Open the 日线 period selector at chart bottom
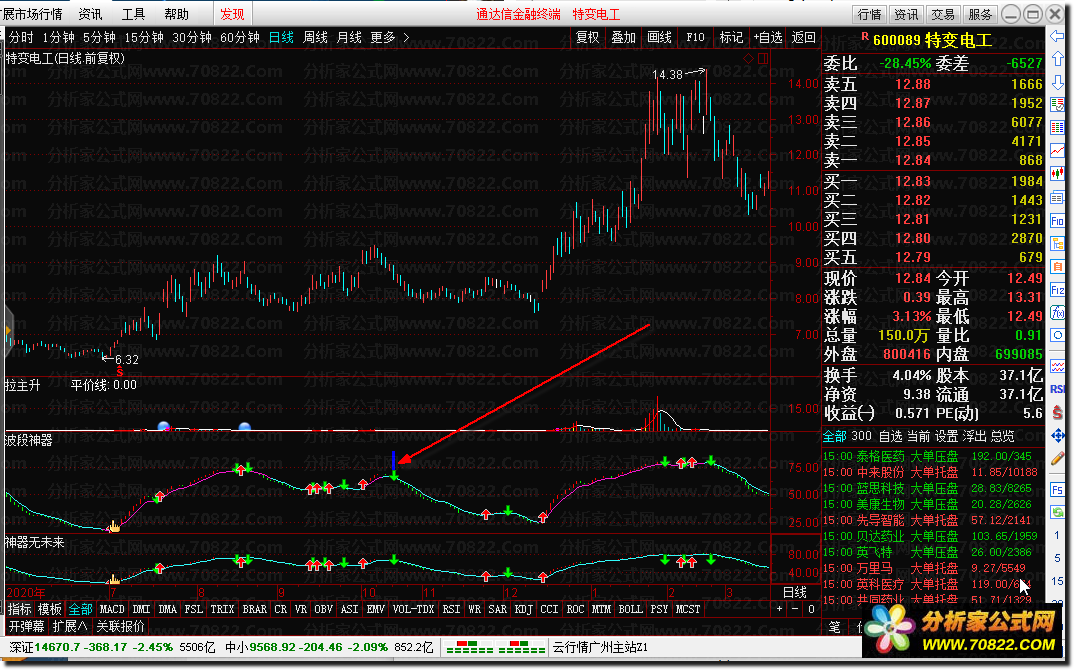 795,592
